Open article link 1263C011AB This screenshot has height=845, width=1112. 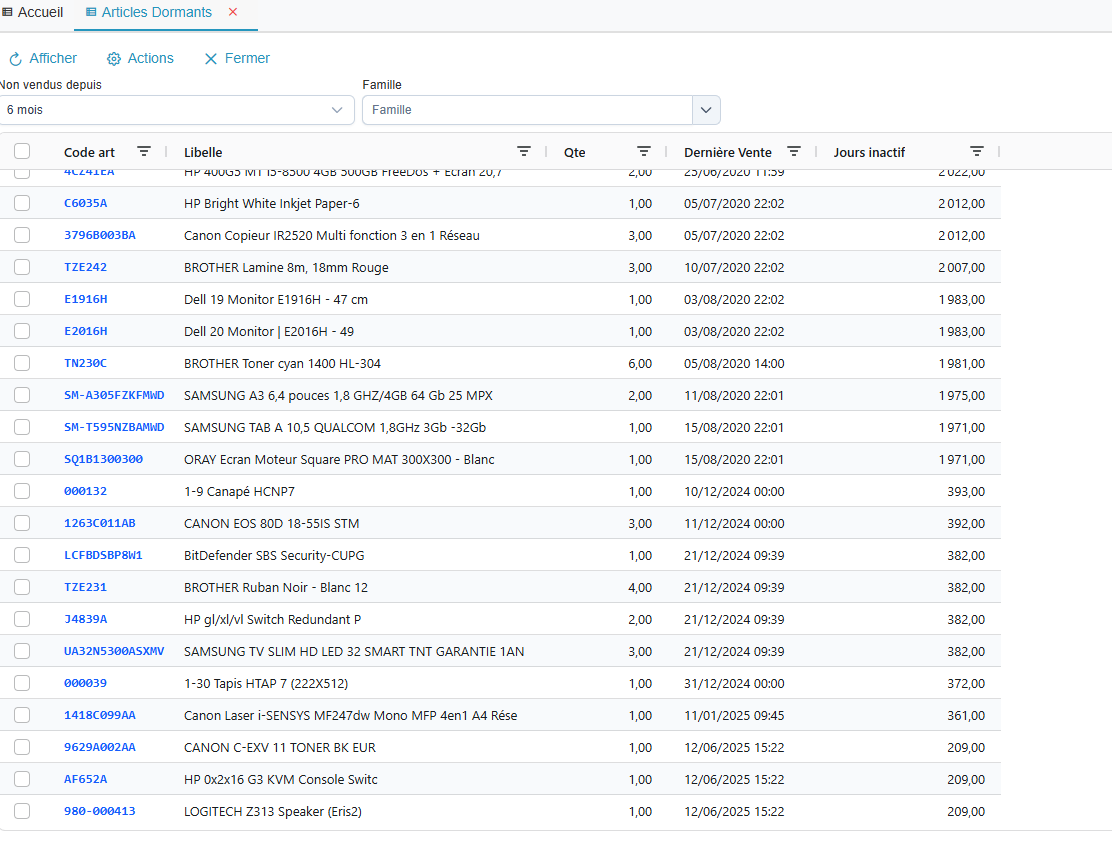[x=99, y=523]
